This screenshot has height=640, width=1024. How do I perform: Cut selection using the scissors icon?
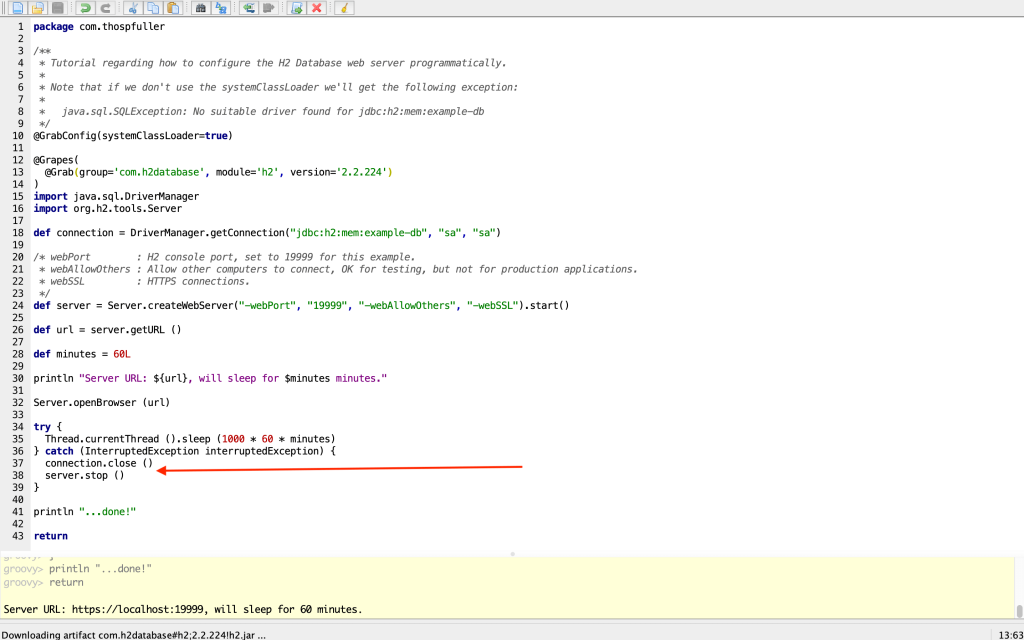[133, 8]
